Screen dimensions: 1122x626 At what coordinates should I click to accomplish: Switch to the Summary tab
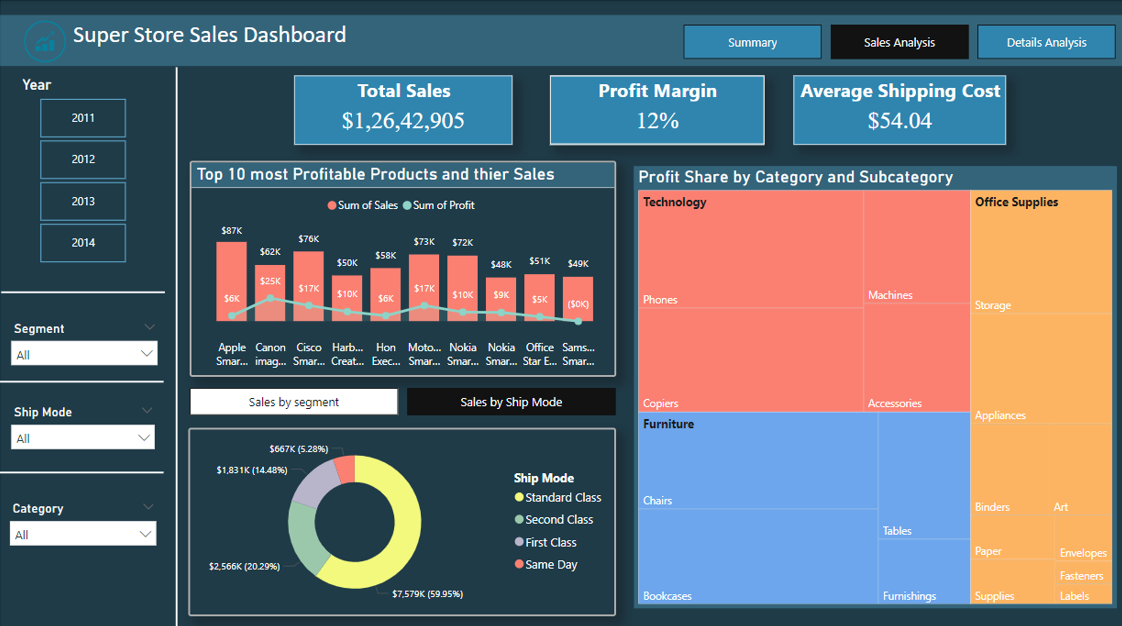pos(752,41)
